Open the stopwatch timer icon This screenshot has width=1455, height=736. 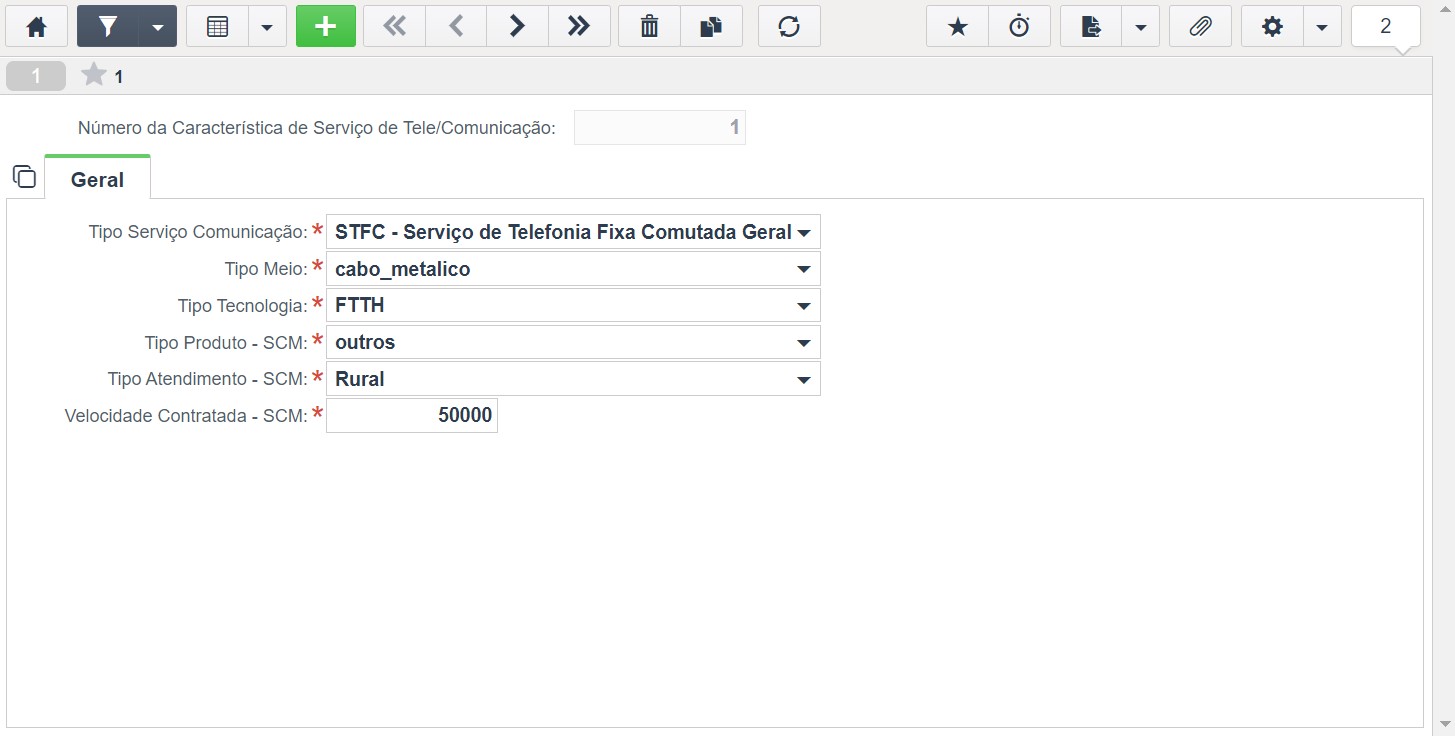tap(1019, 27)
